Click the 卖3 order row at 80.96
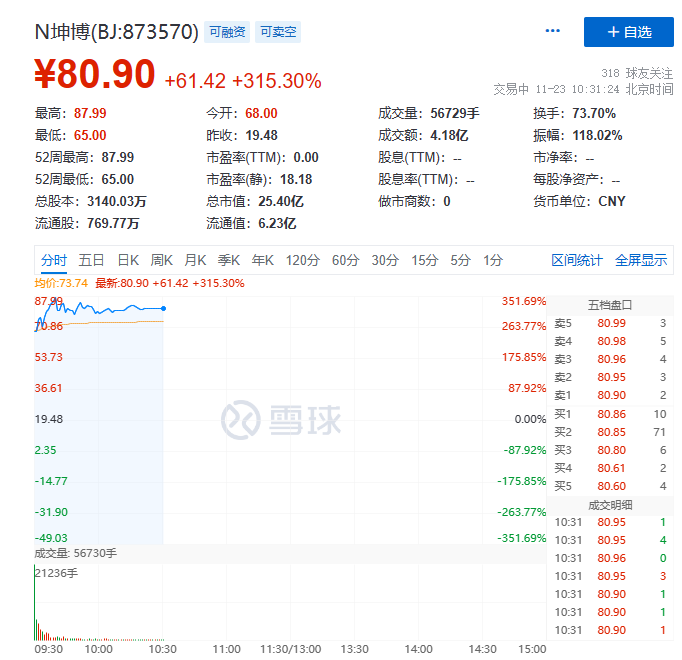The height and width of the screenshot is (660, 682). tap(610, 359)
